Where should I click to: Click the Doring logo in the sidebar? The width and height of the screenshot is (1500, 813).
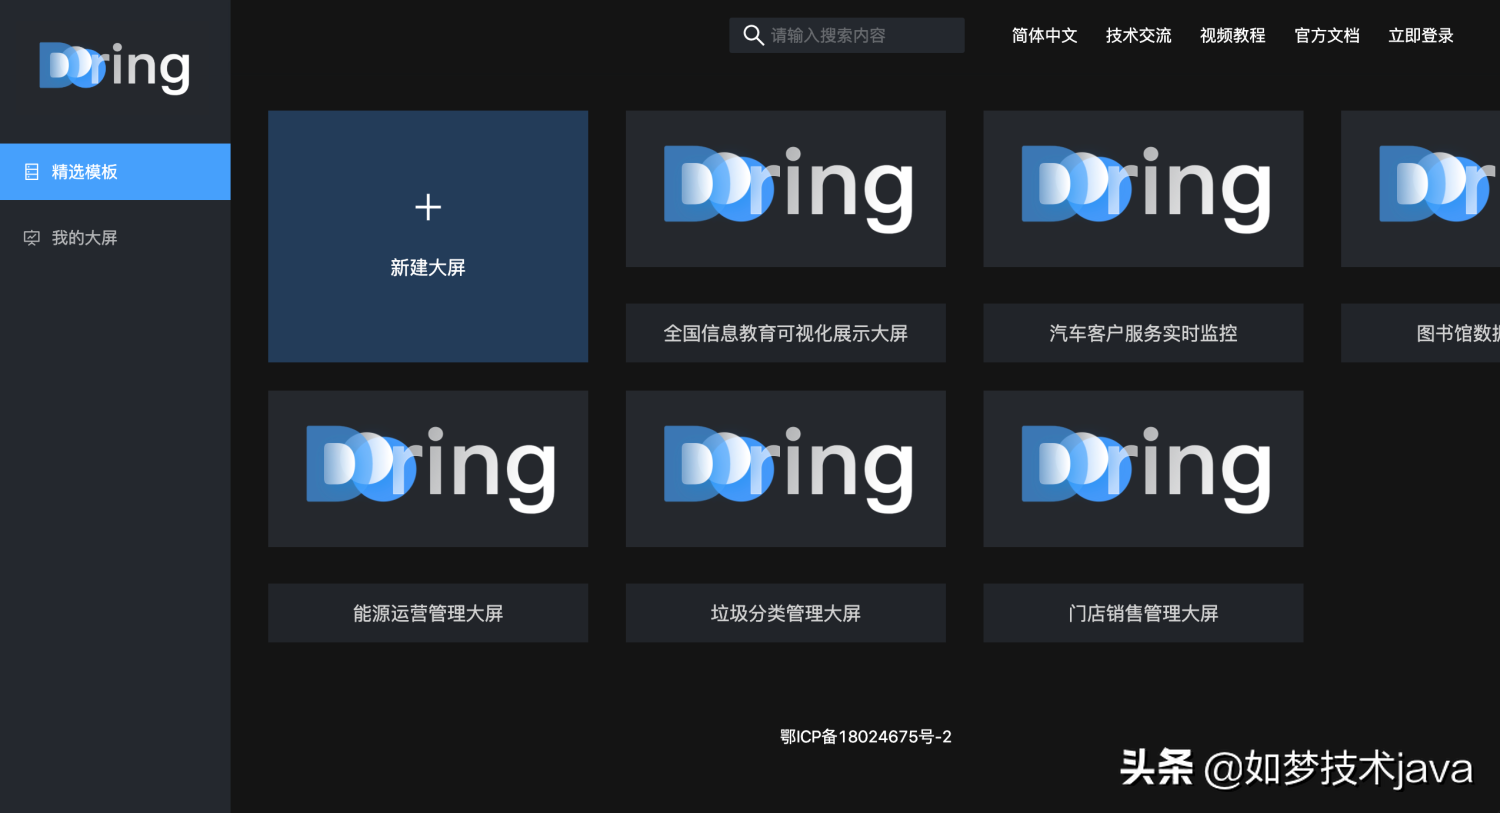114,67
